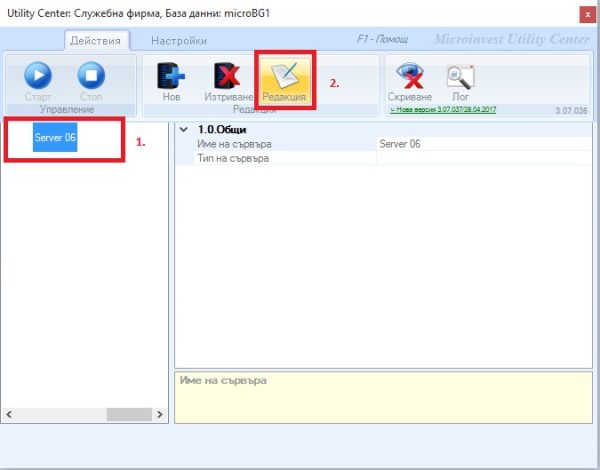Click the empty Тип на сървъра value cell
Image resolution: width=600 pixels, height=470 pixels.
pyautogui.click(x=484, y=158)
